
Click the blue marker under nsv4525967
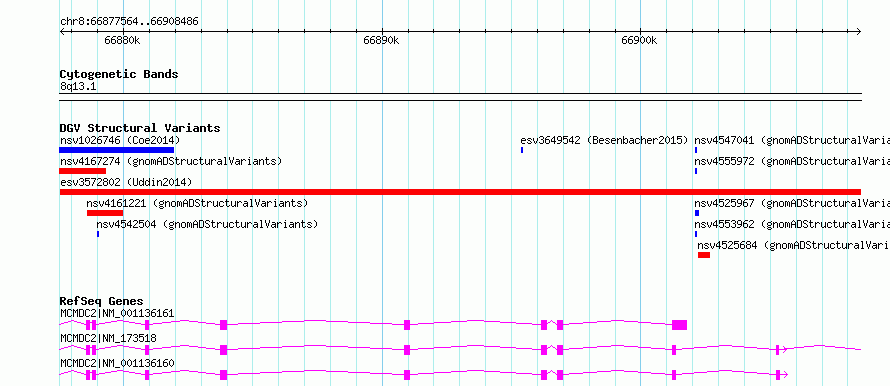click(x=697, y=213)
